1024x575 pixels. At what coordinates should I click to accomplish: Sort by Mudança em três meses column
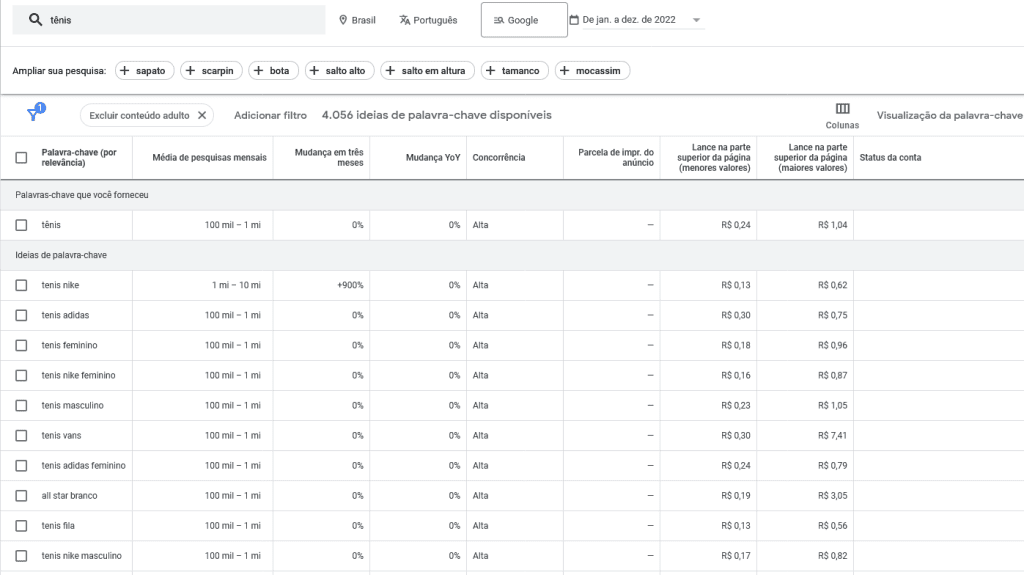click(x=328, y=157)
